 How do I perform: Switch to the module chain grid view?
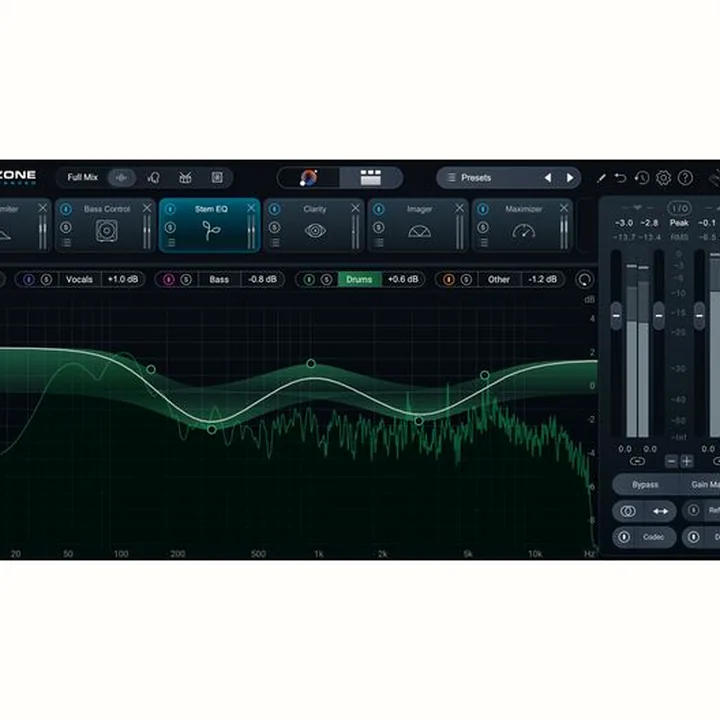point(371,178)
